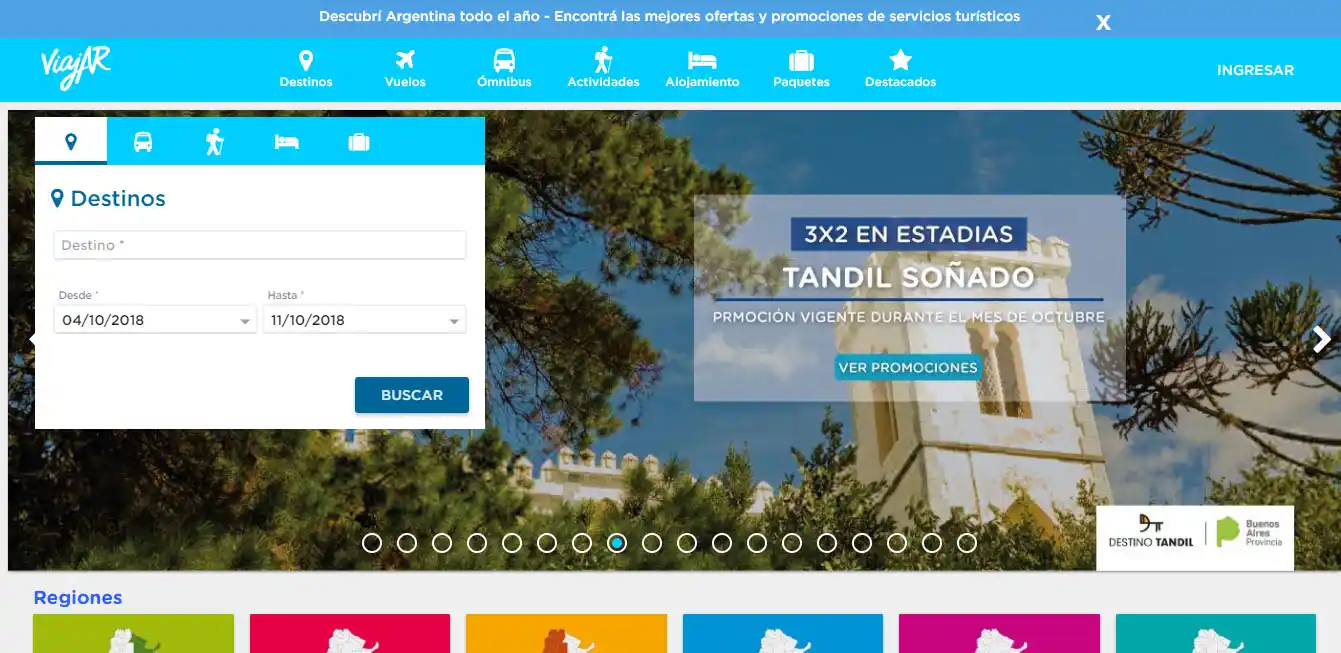Image resolution: width=1341 pixels, height=653 pixels.
Task: Click inside the Destino input field
Action: tap(259, 244)
